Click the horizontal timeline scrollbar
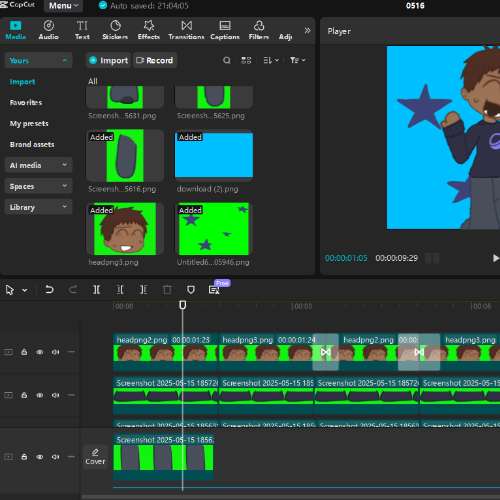The image size is (500, 500). [x=290, y=497]
